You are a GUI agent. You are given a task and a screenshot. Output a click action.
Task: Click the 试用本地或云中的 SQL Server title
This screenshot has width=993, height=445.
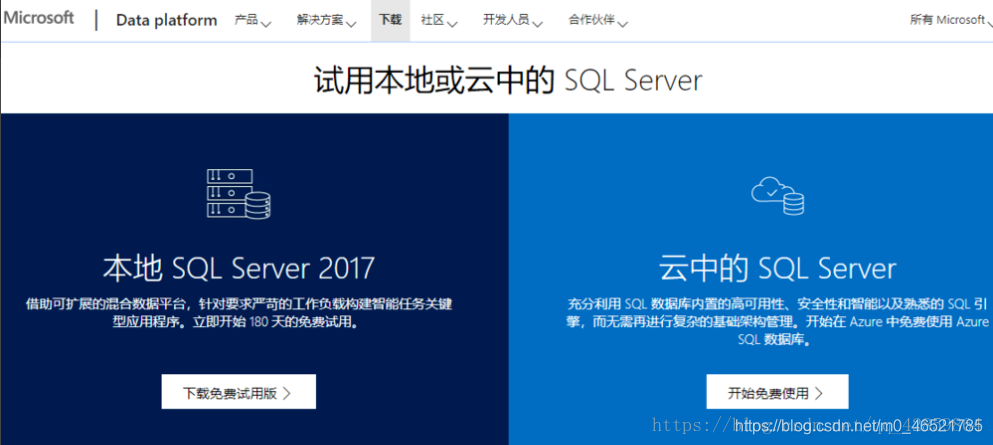(x=508, y=81)
